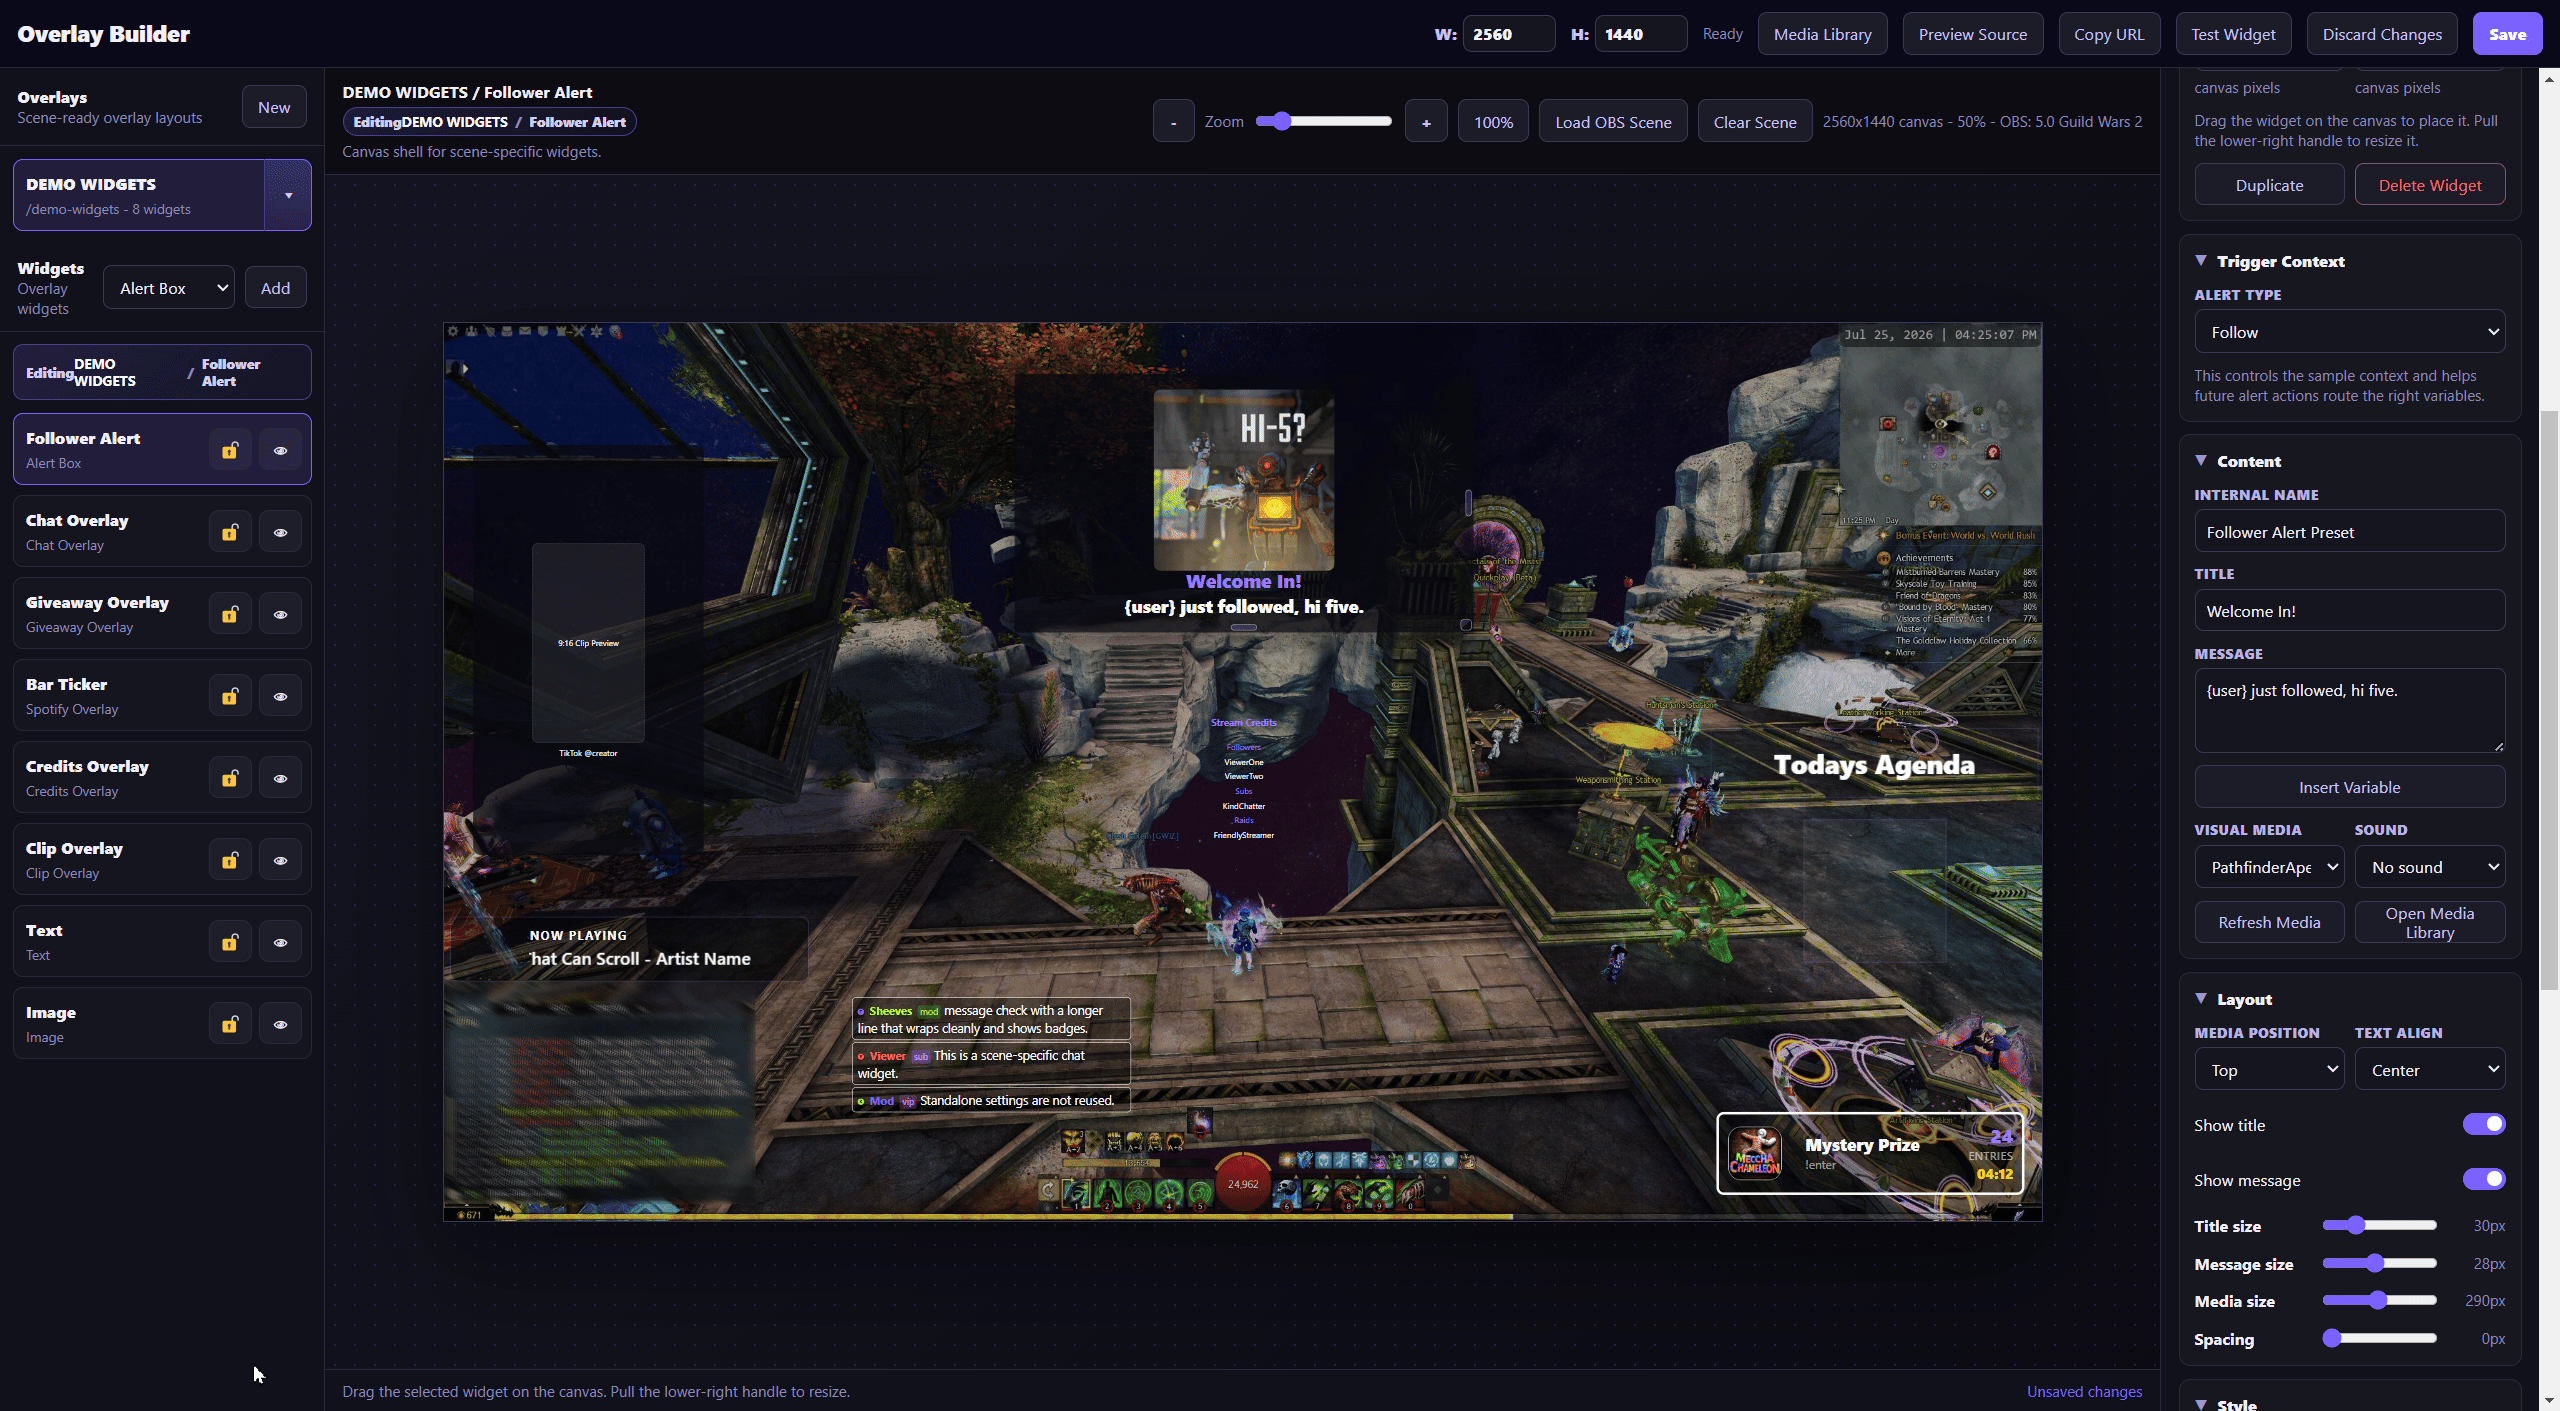The width and height of the screenshot is (2560, 1411).
Task: Click the Save button
Action: pos(2507,34)
